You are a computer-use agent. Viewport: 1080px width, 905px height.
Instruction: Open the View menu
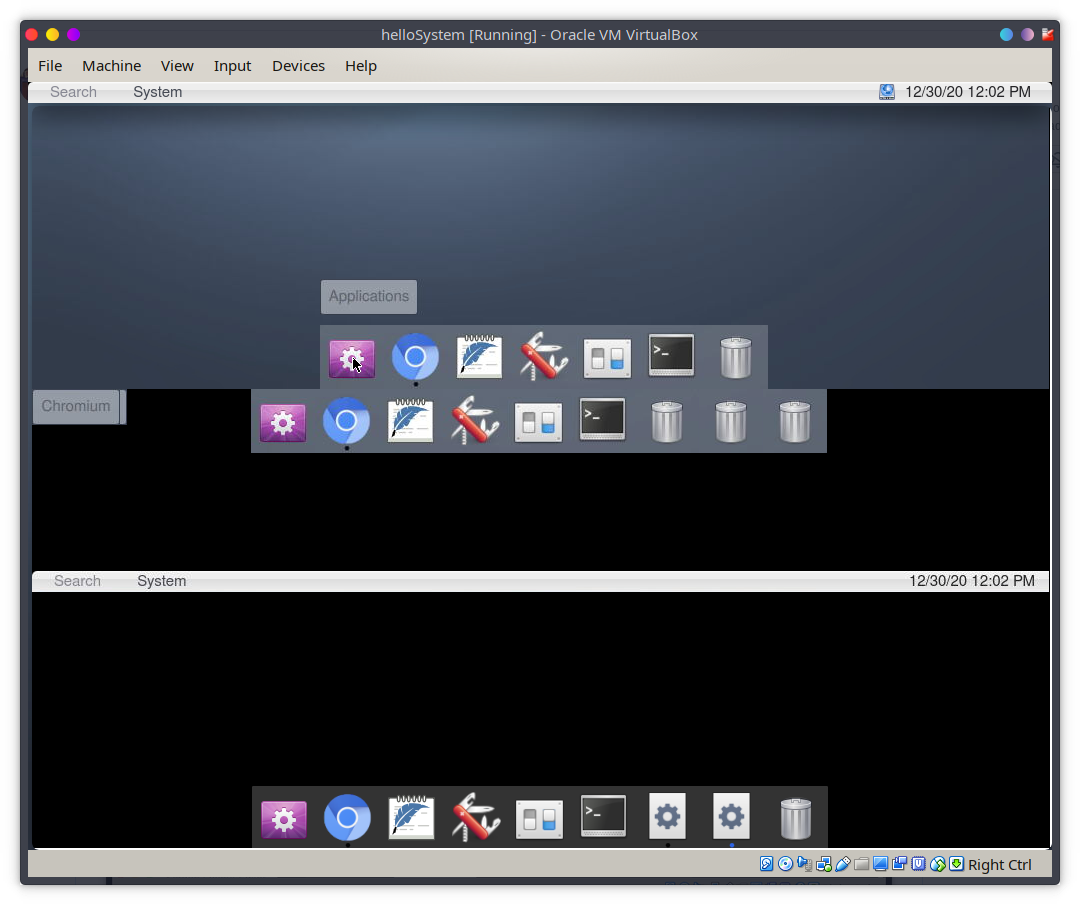tap(177, 66)
